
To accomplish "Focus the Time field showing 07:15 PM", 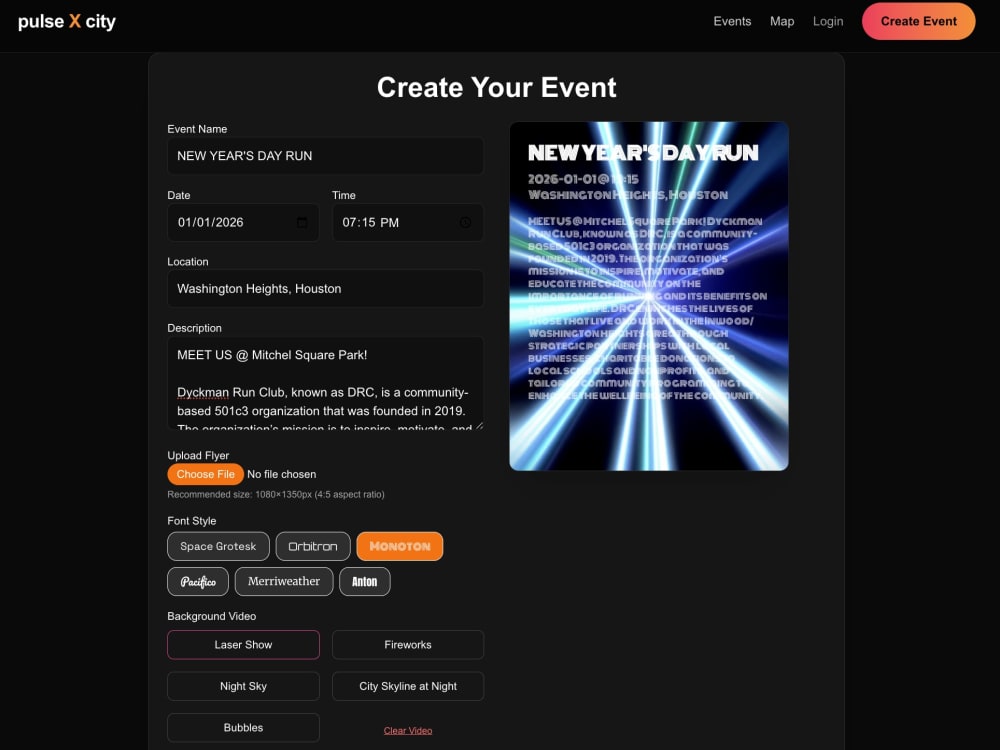I will tap(408, 222).
